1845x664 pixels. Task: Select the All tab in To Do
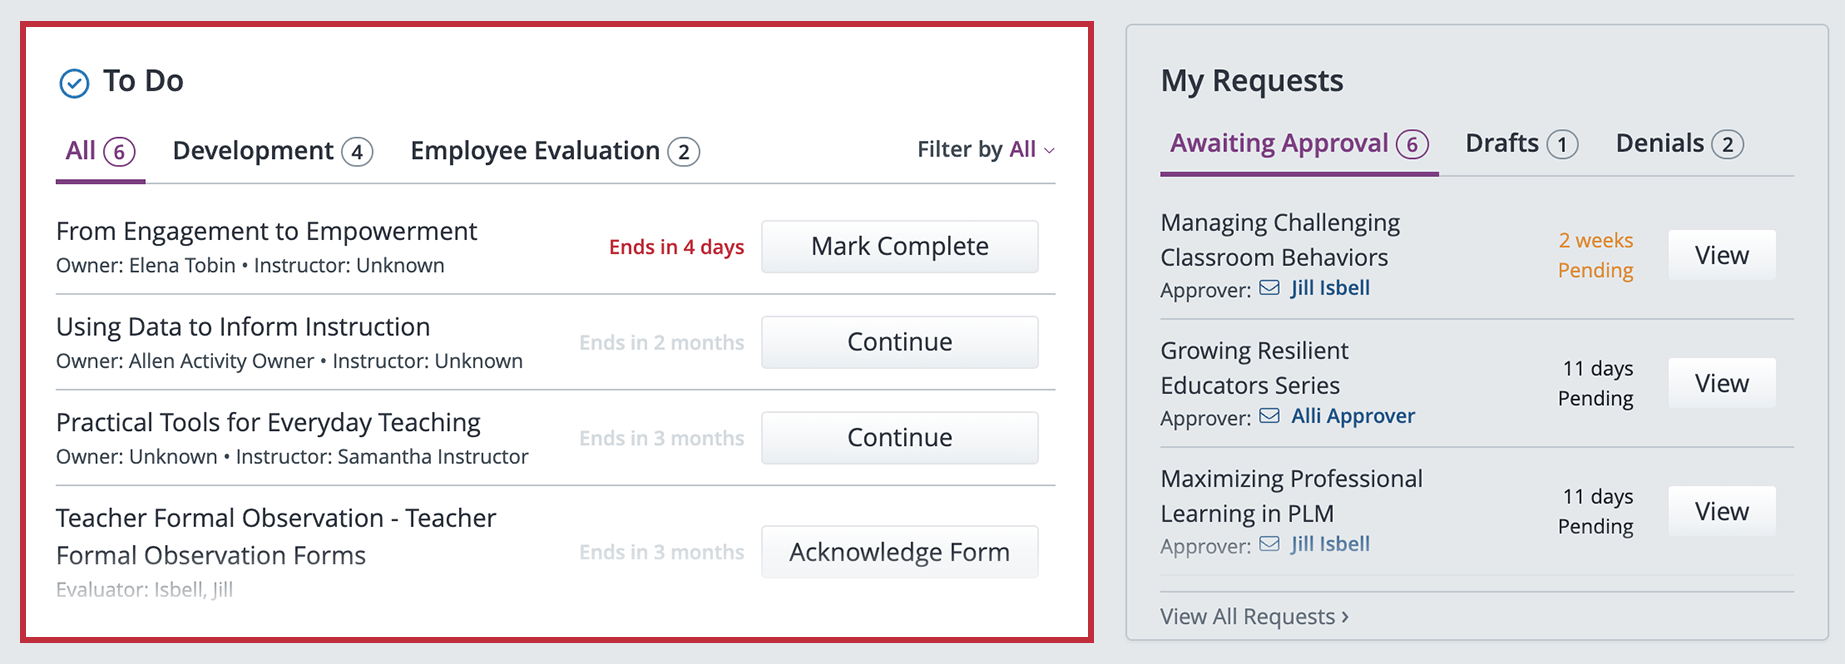click(x=99, y=151)
